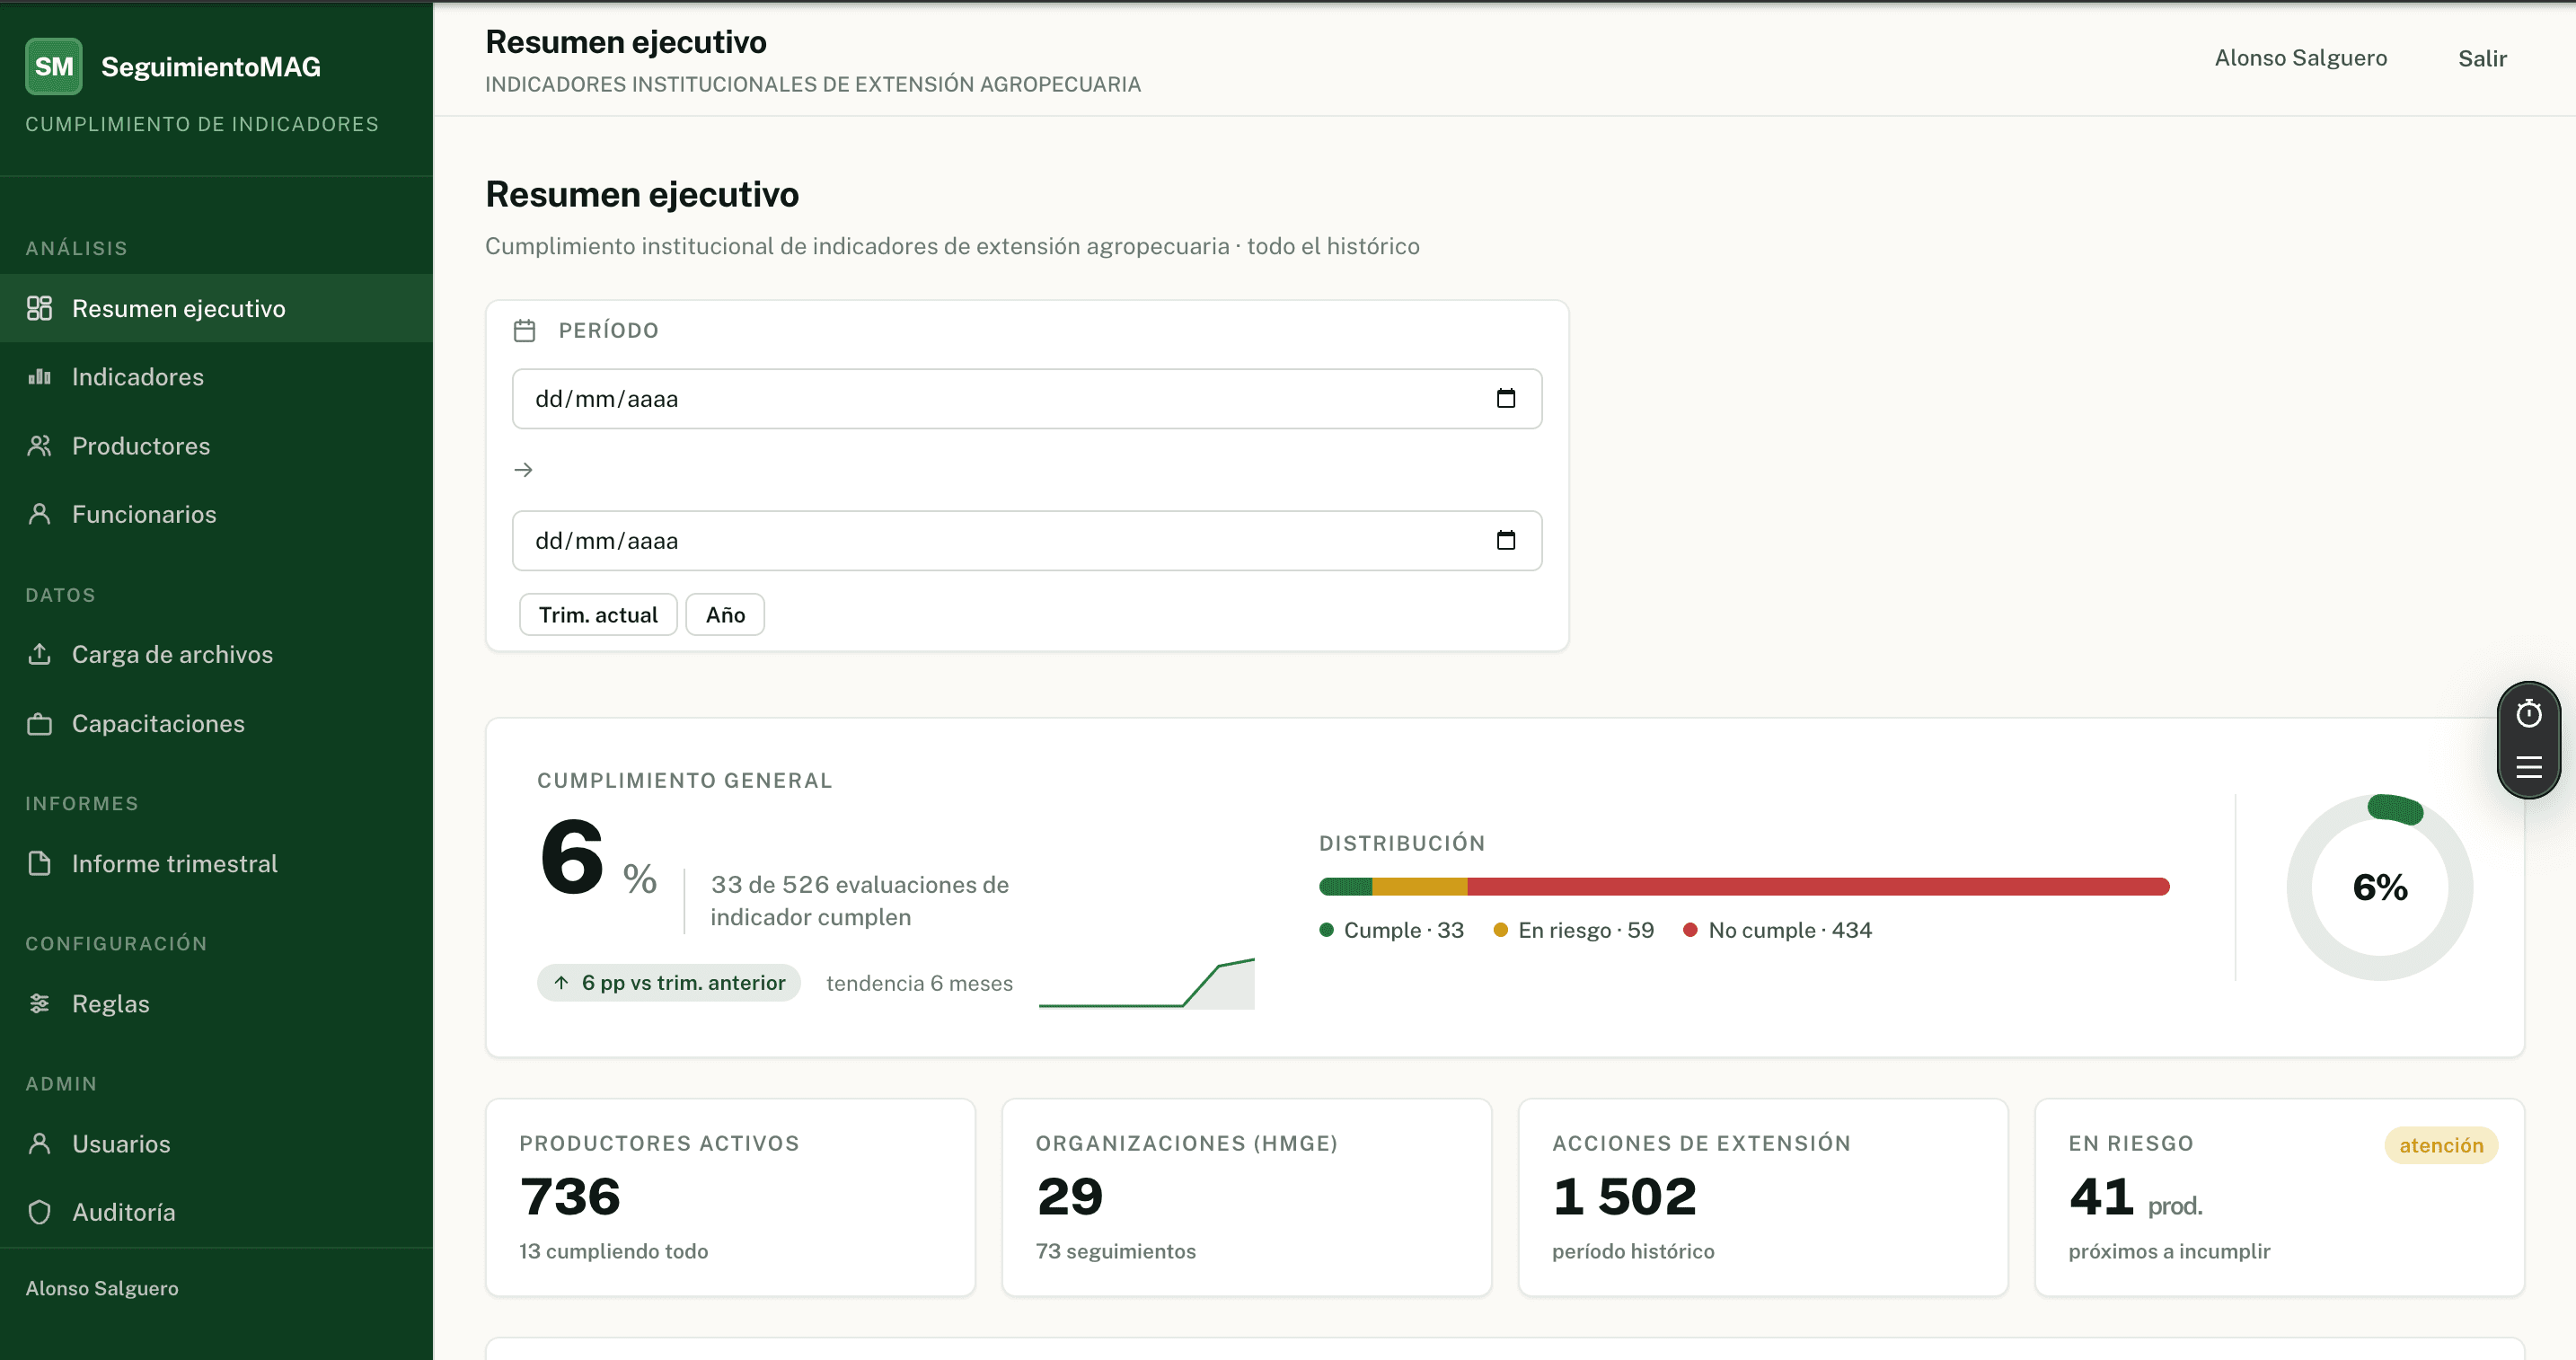Click the green segment of distribution bar
The image size is (2576, 1360).
click(1345, 886)
